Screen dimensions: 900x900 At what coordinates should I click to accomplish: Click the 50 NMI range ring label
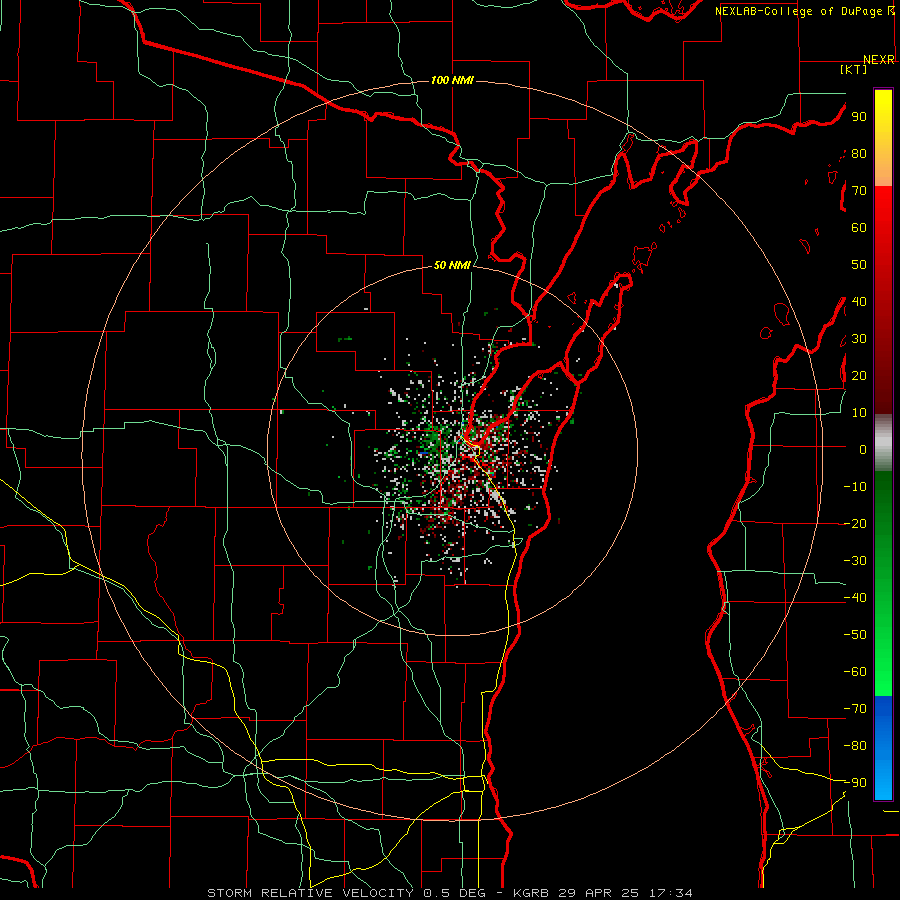pyautogui.click(x=452, y=265)
